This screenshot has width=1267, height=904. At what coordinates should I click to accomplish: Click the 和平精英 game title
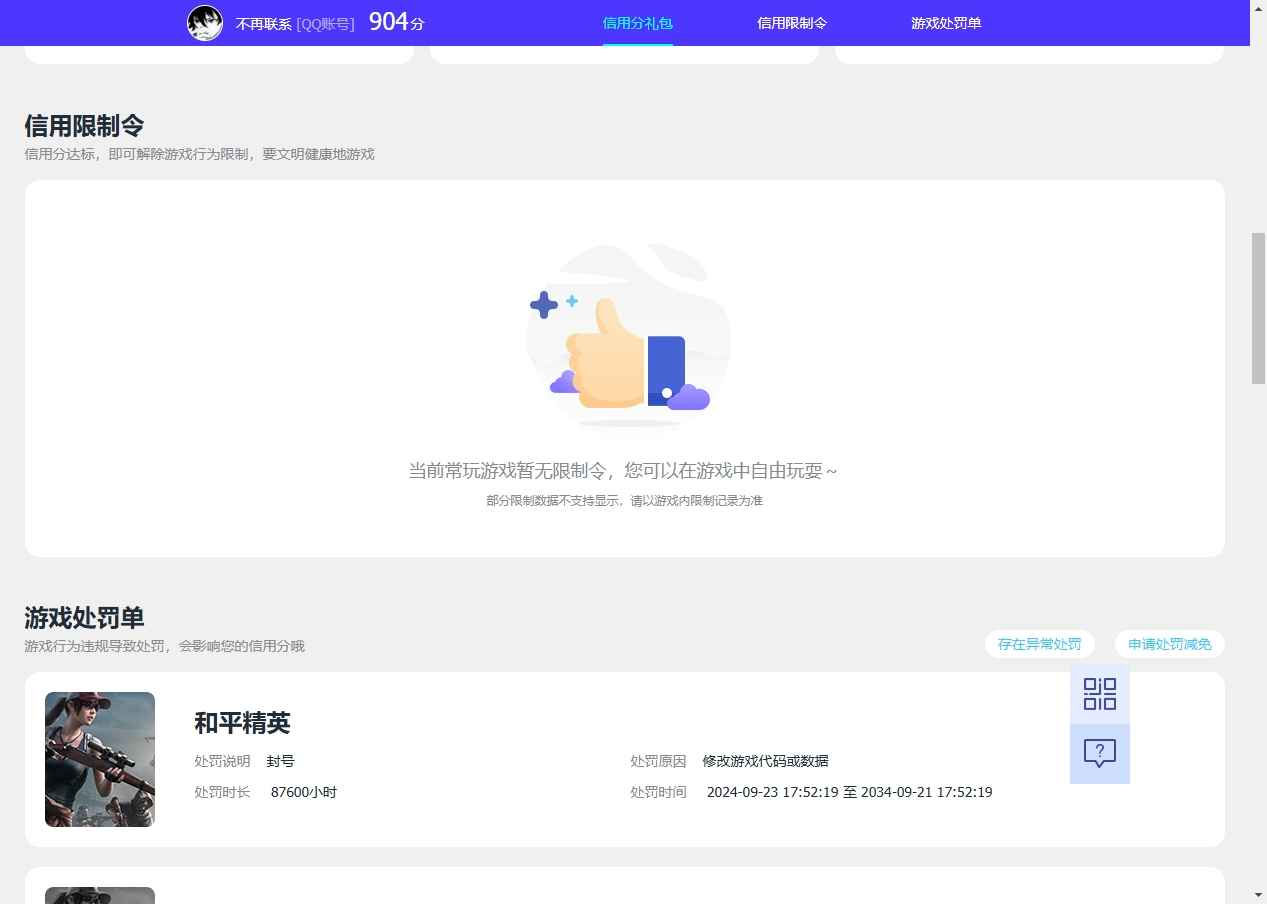(242, 723)
